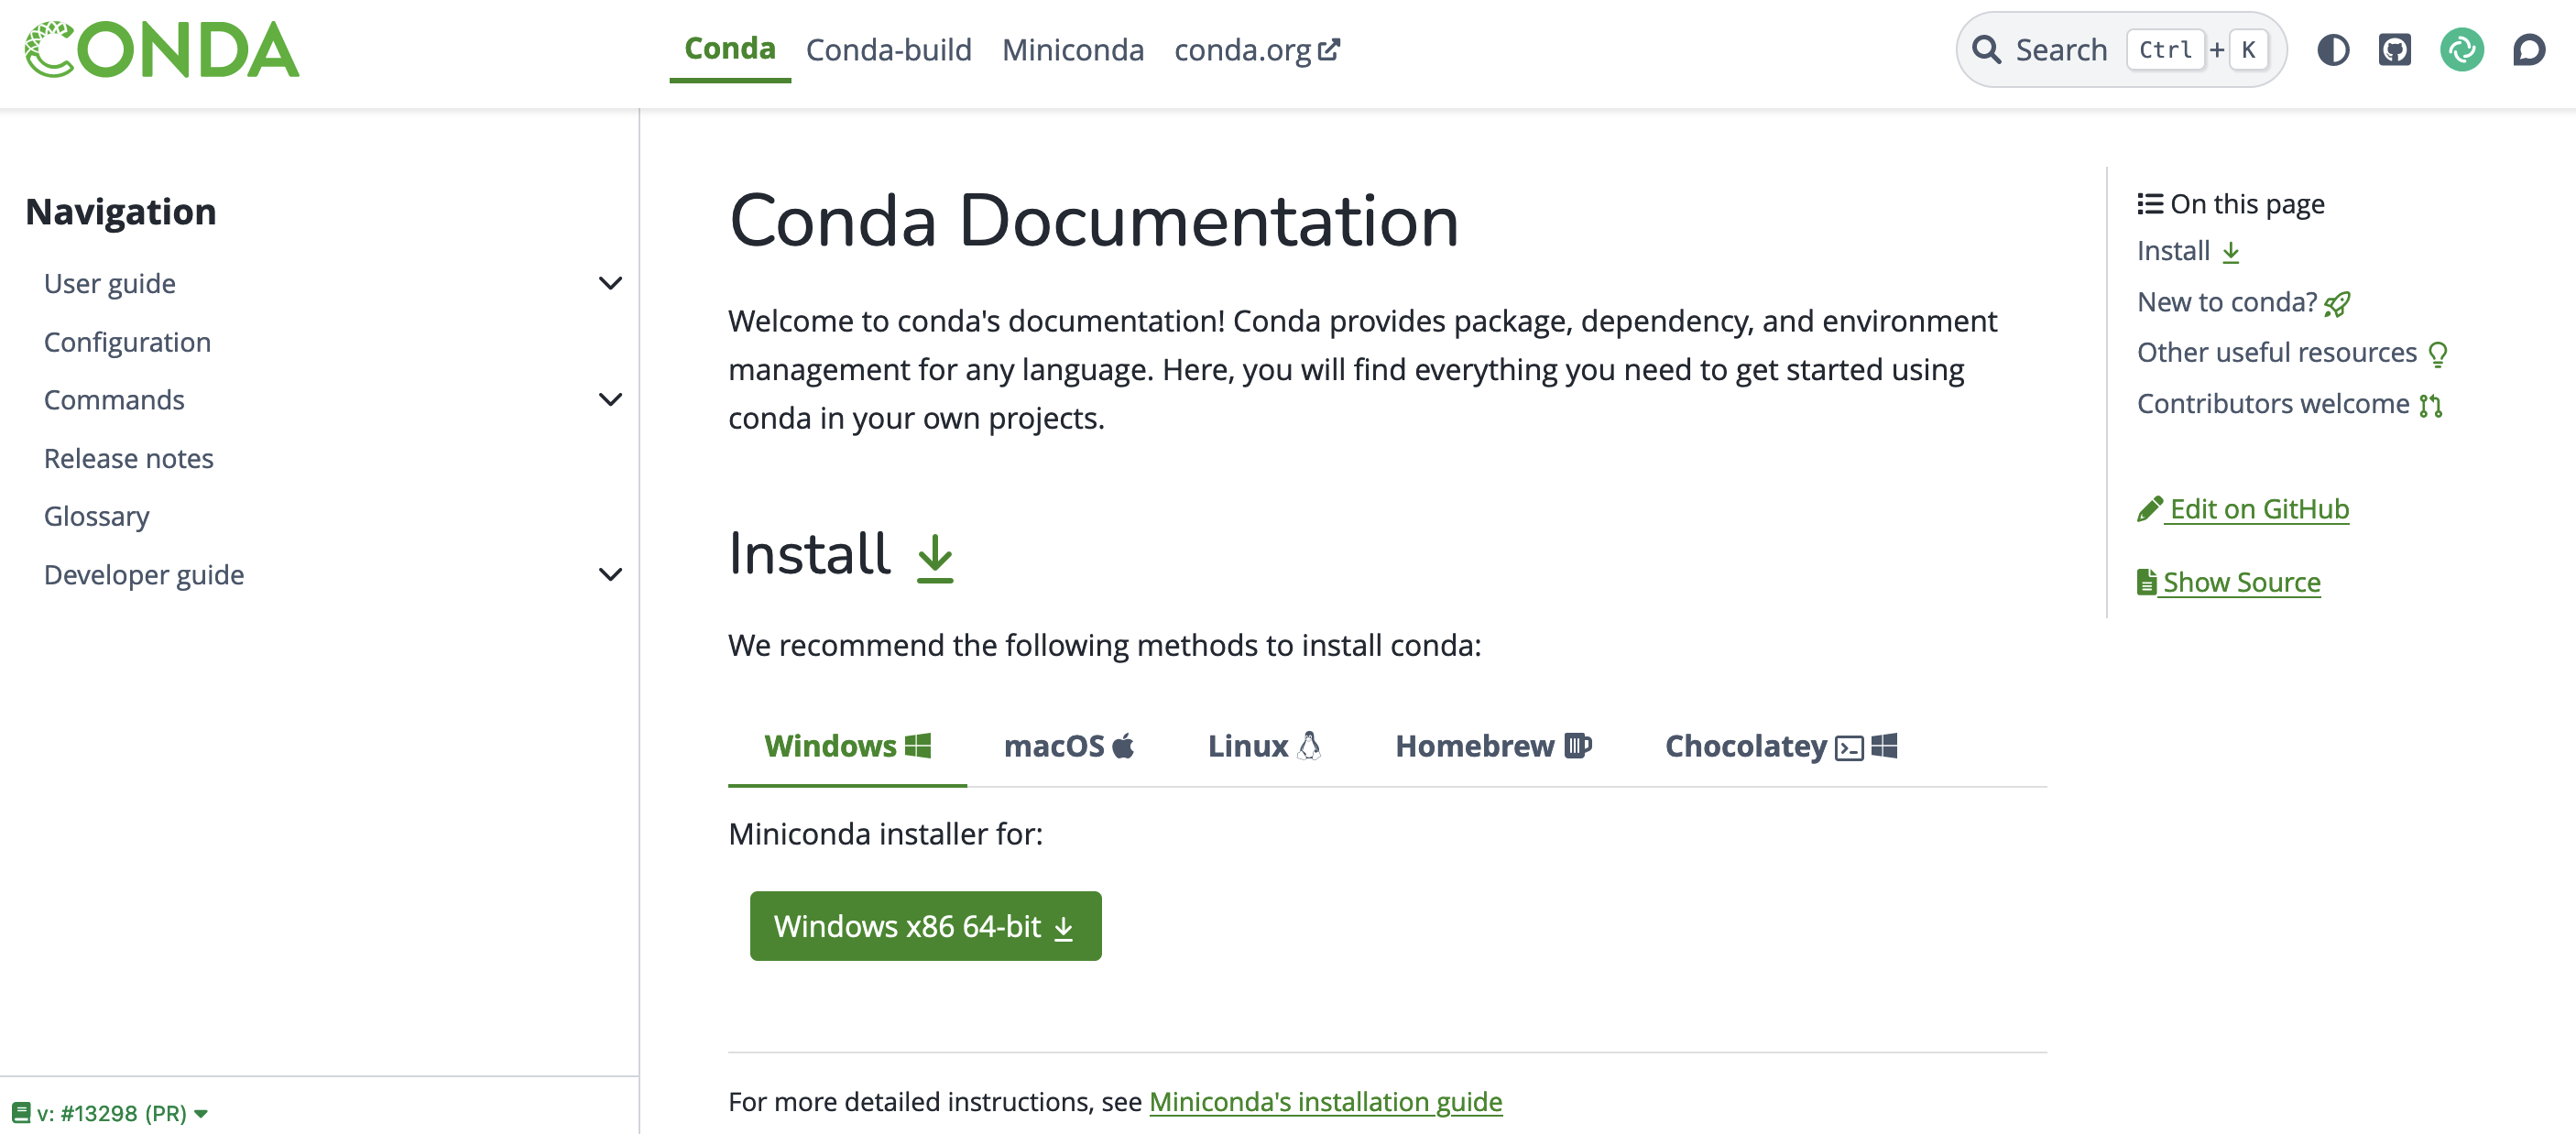Expand the User guide section
2576x1134 pixels.
pos(611,283)
